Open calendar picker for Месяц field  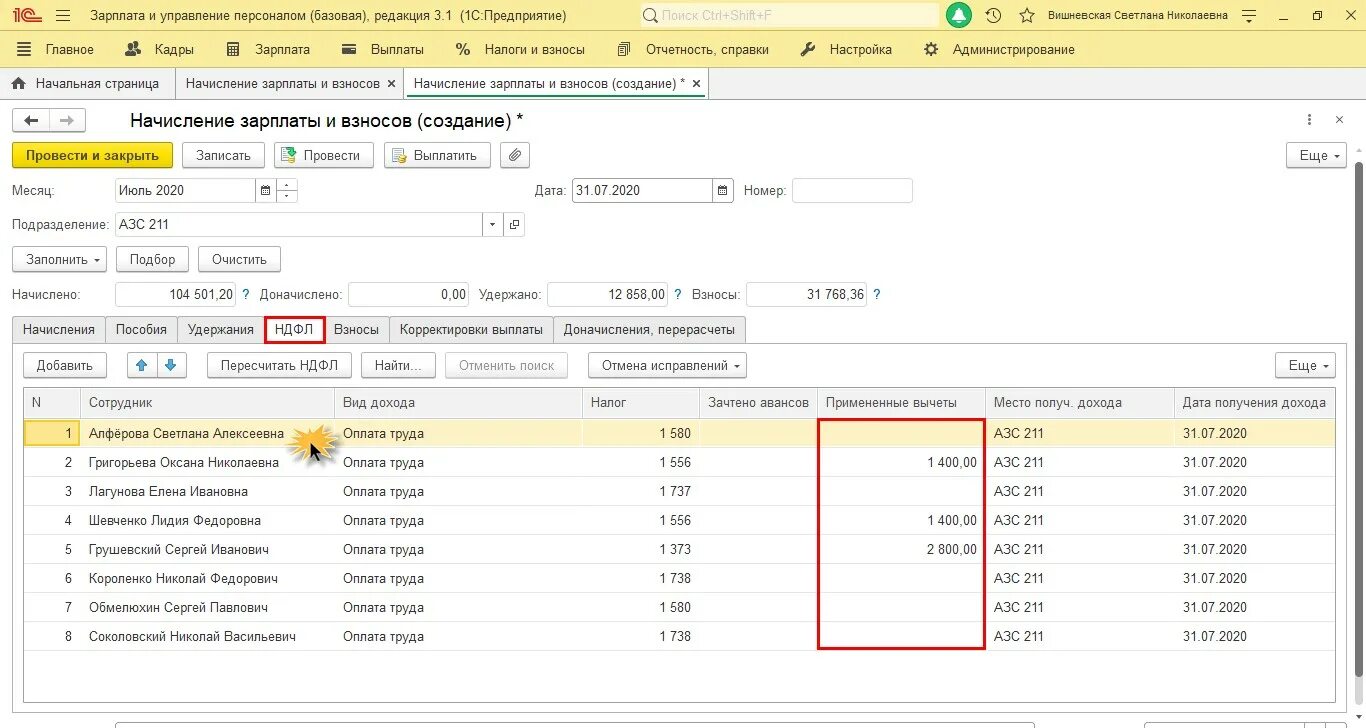pos(265,190)
